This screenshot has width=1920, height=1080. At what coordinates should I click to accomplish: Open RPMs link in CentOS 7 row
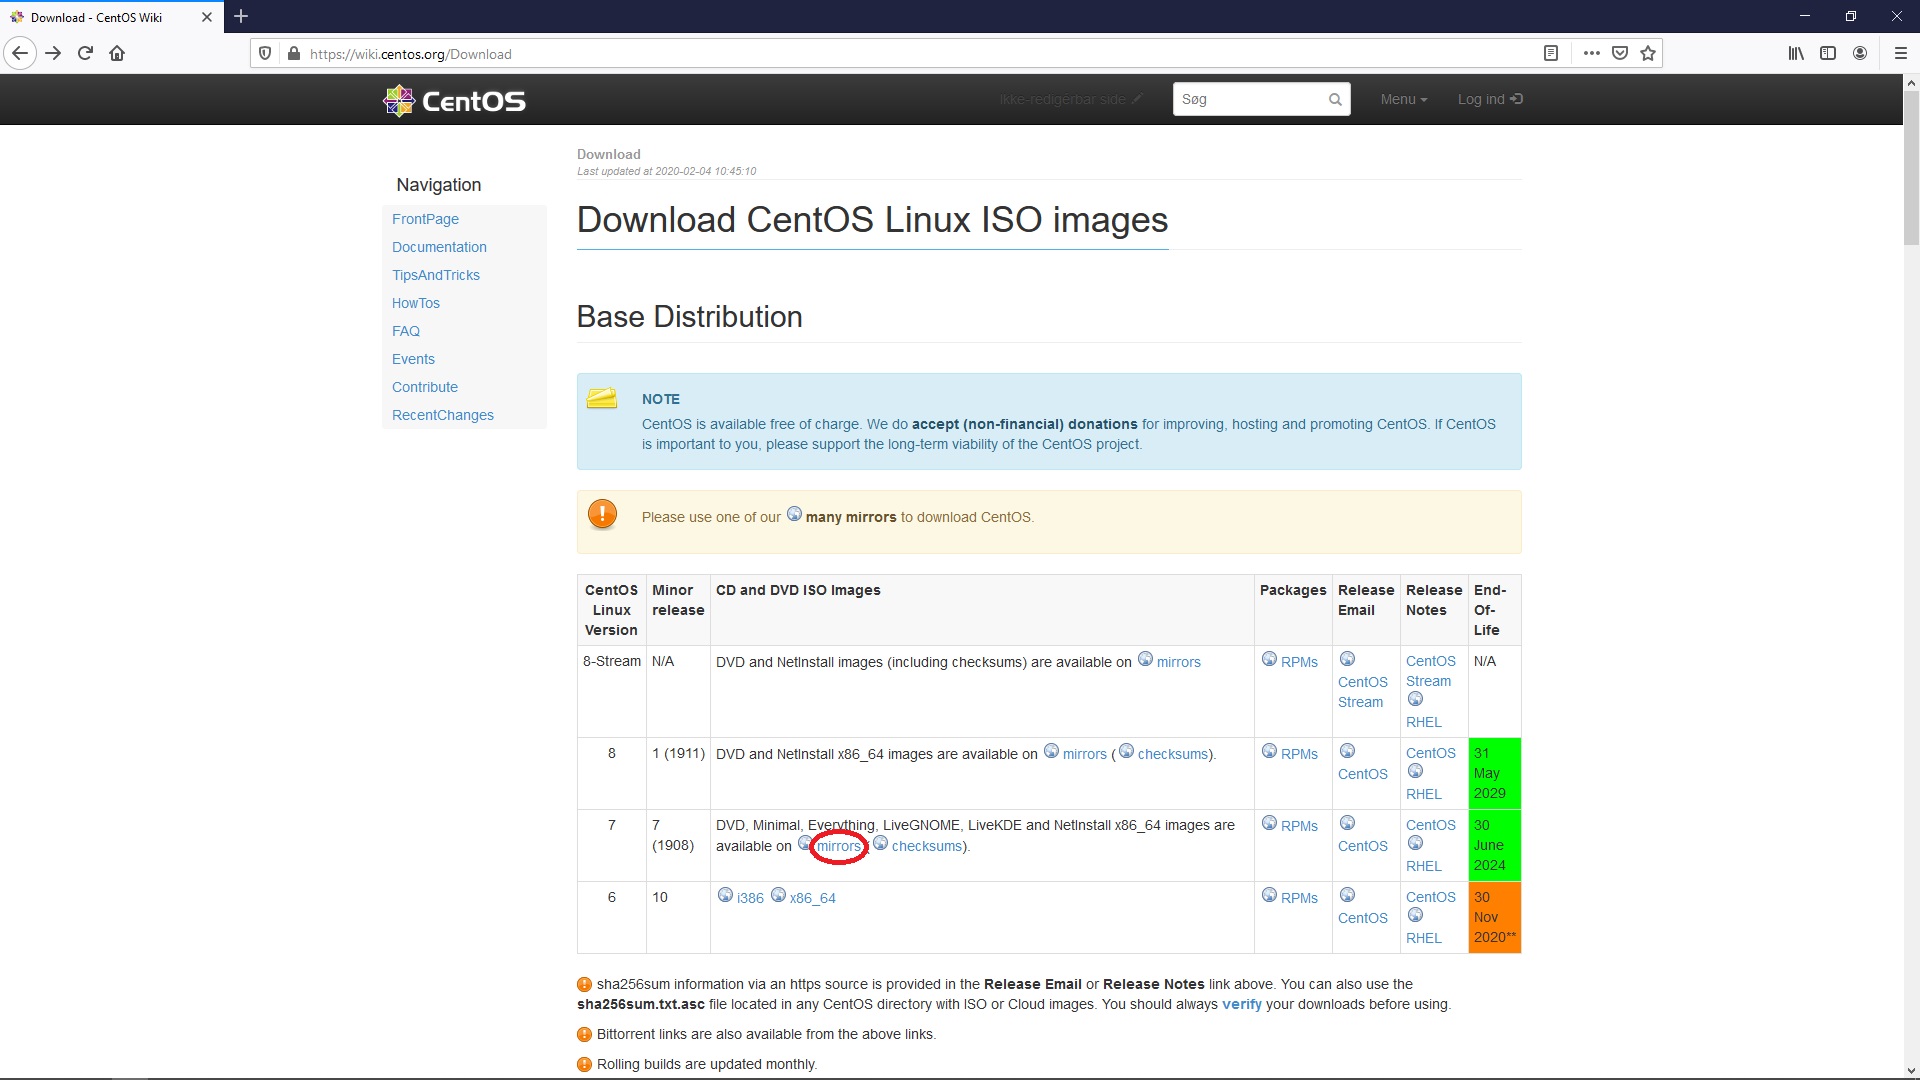pos(1299,826)
